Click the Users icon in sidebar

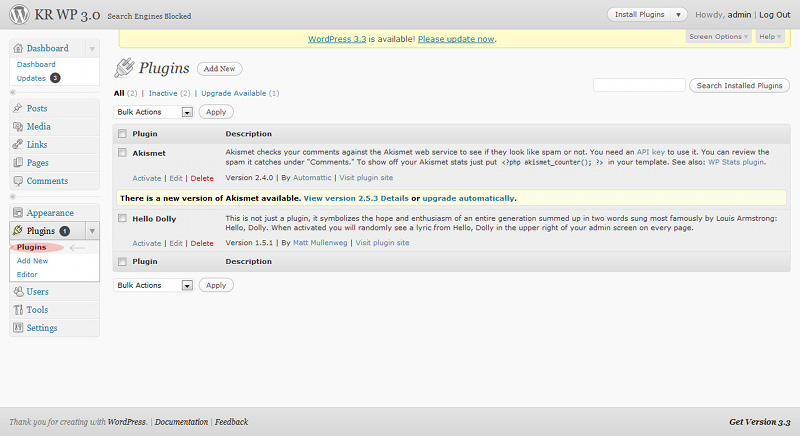[x=18, y=292]
